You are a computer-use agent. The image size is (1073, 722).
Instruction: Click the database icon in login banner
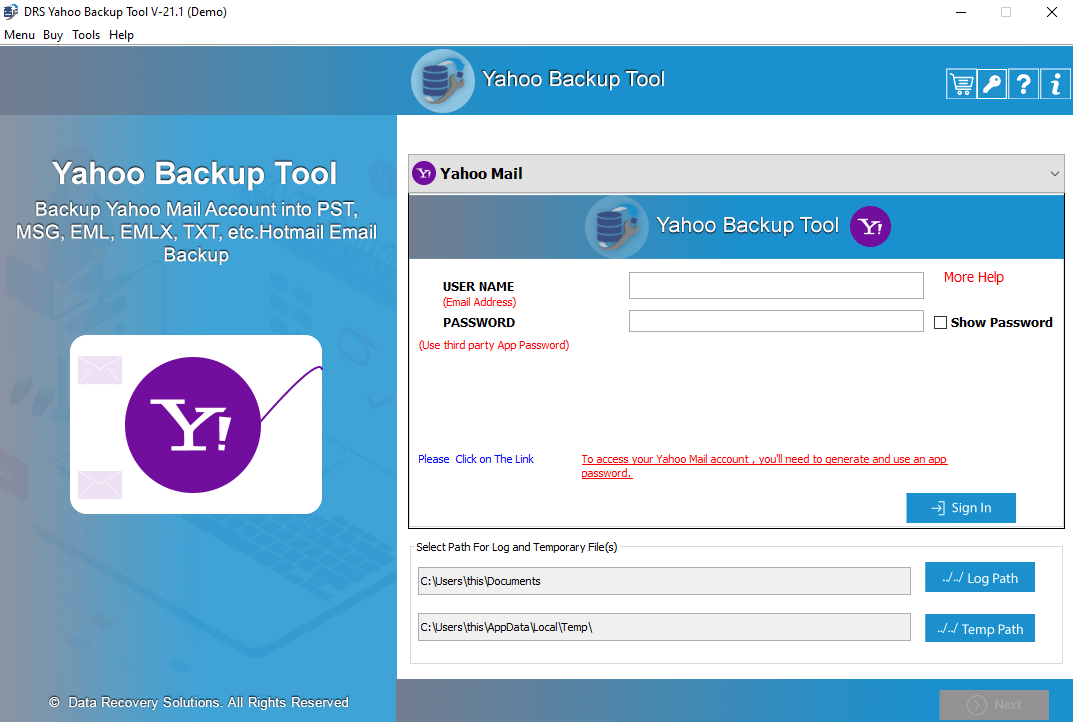[x=617, y=227]
